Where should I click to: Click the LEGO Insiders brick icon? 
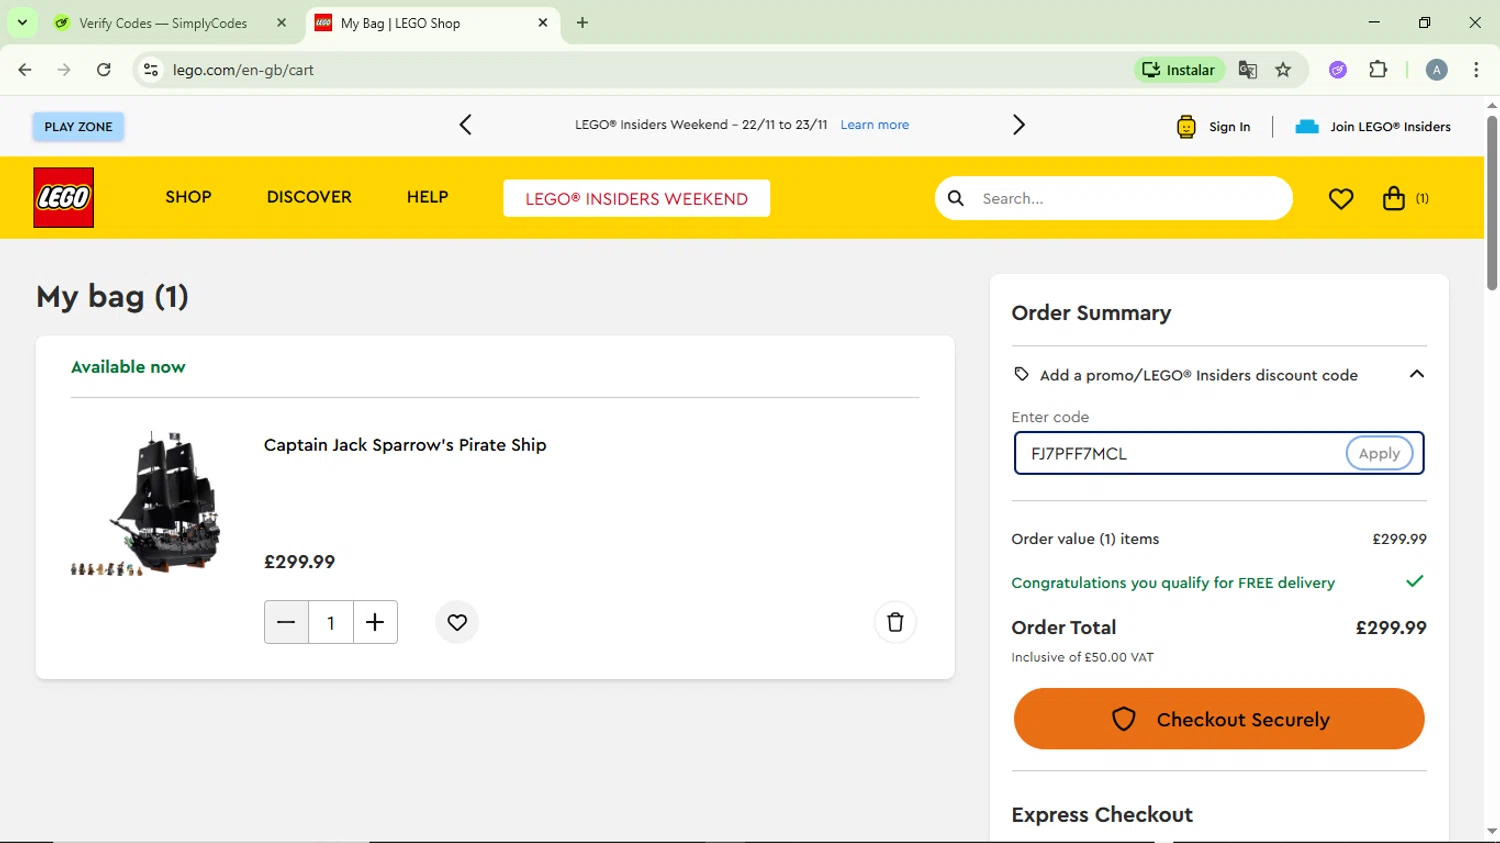1307,126
